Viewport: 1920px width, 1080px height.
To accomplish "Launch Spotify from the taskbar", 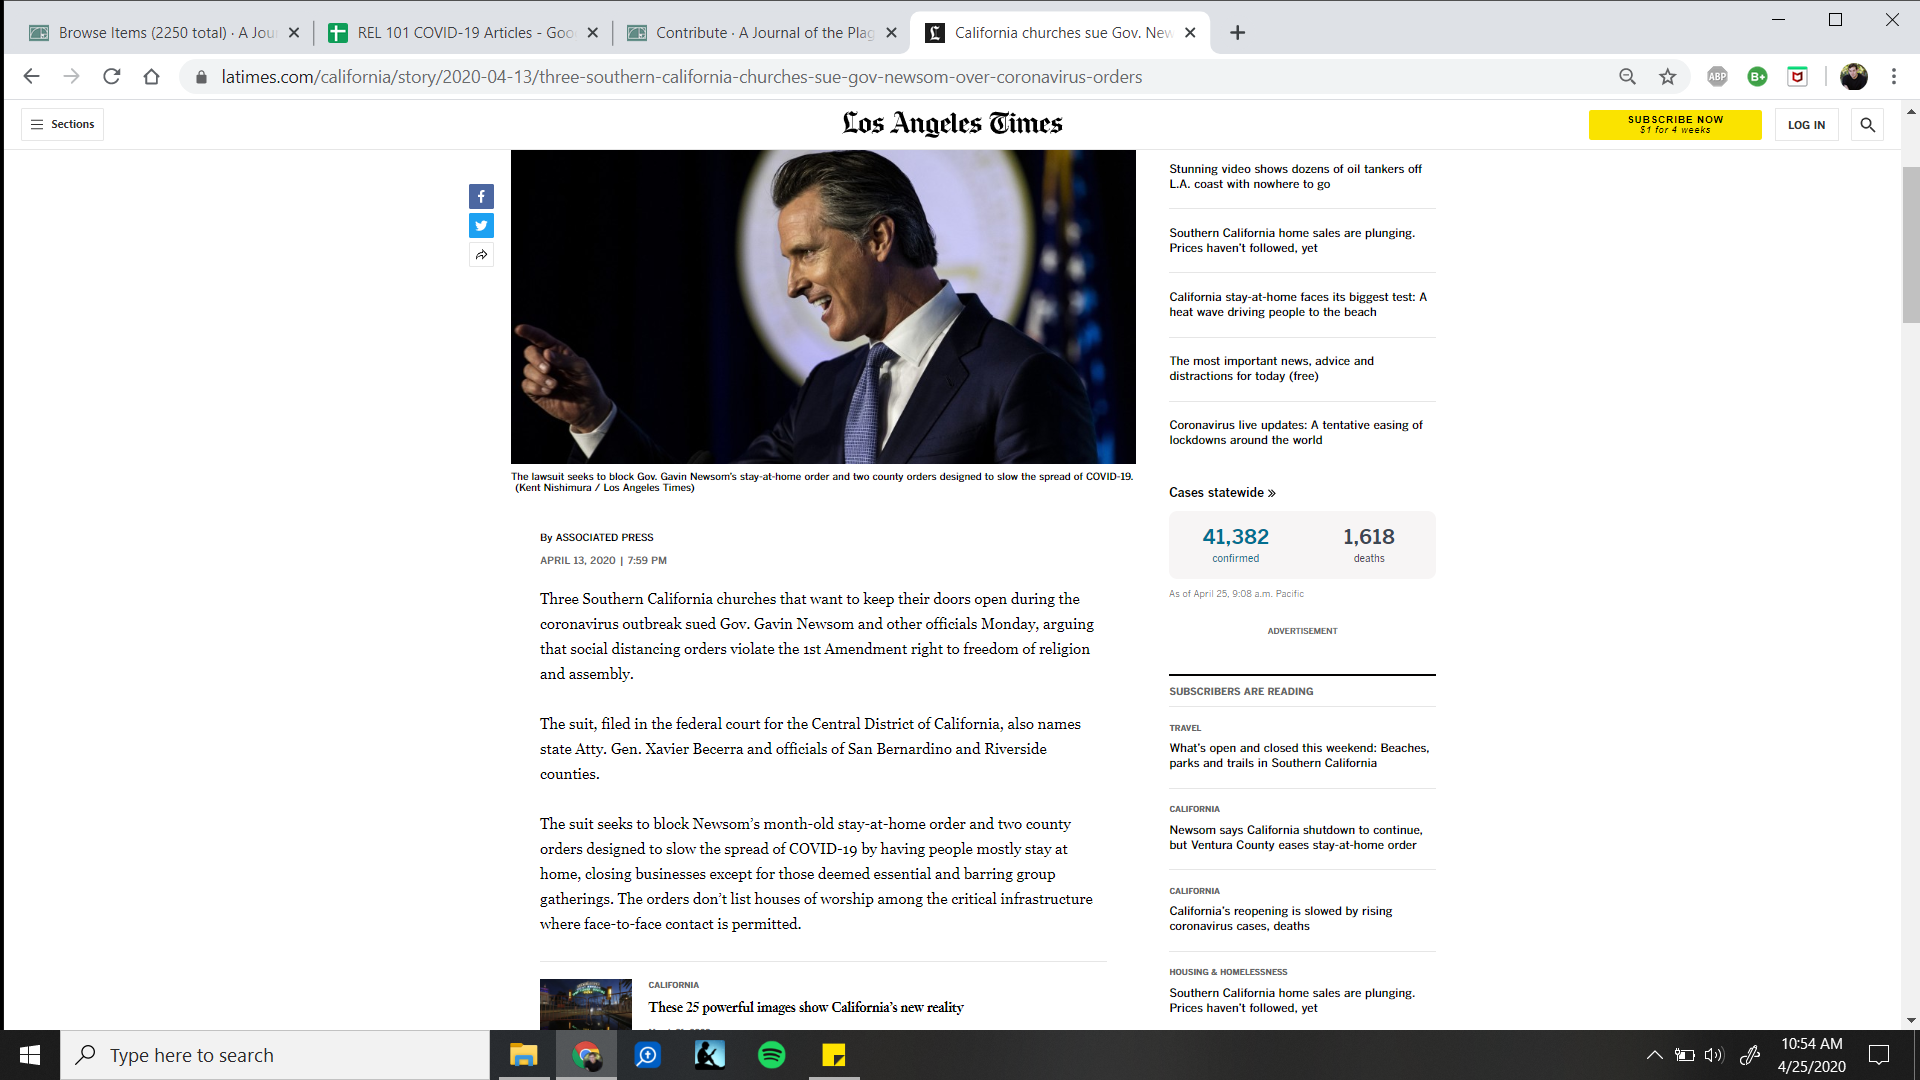I will pos(771,1055).
